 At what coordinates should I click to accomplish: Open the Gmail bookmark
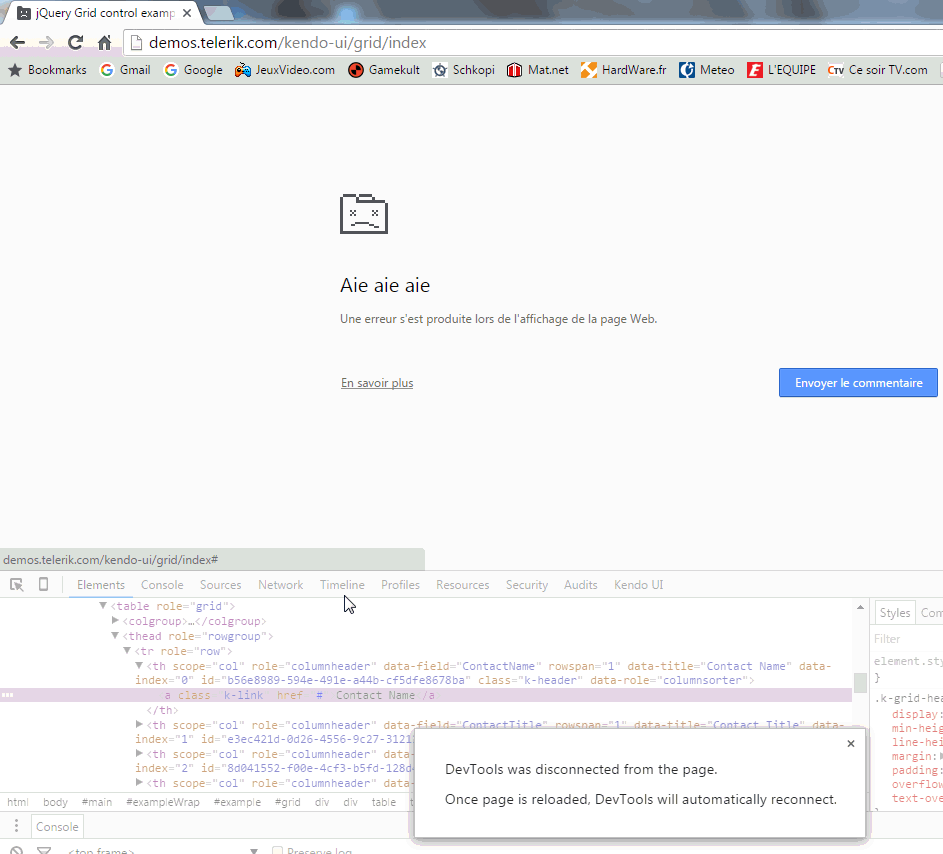(x=125, y=70)
